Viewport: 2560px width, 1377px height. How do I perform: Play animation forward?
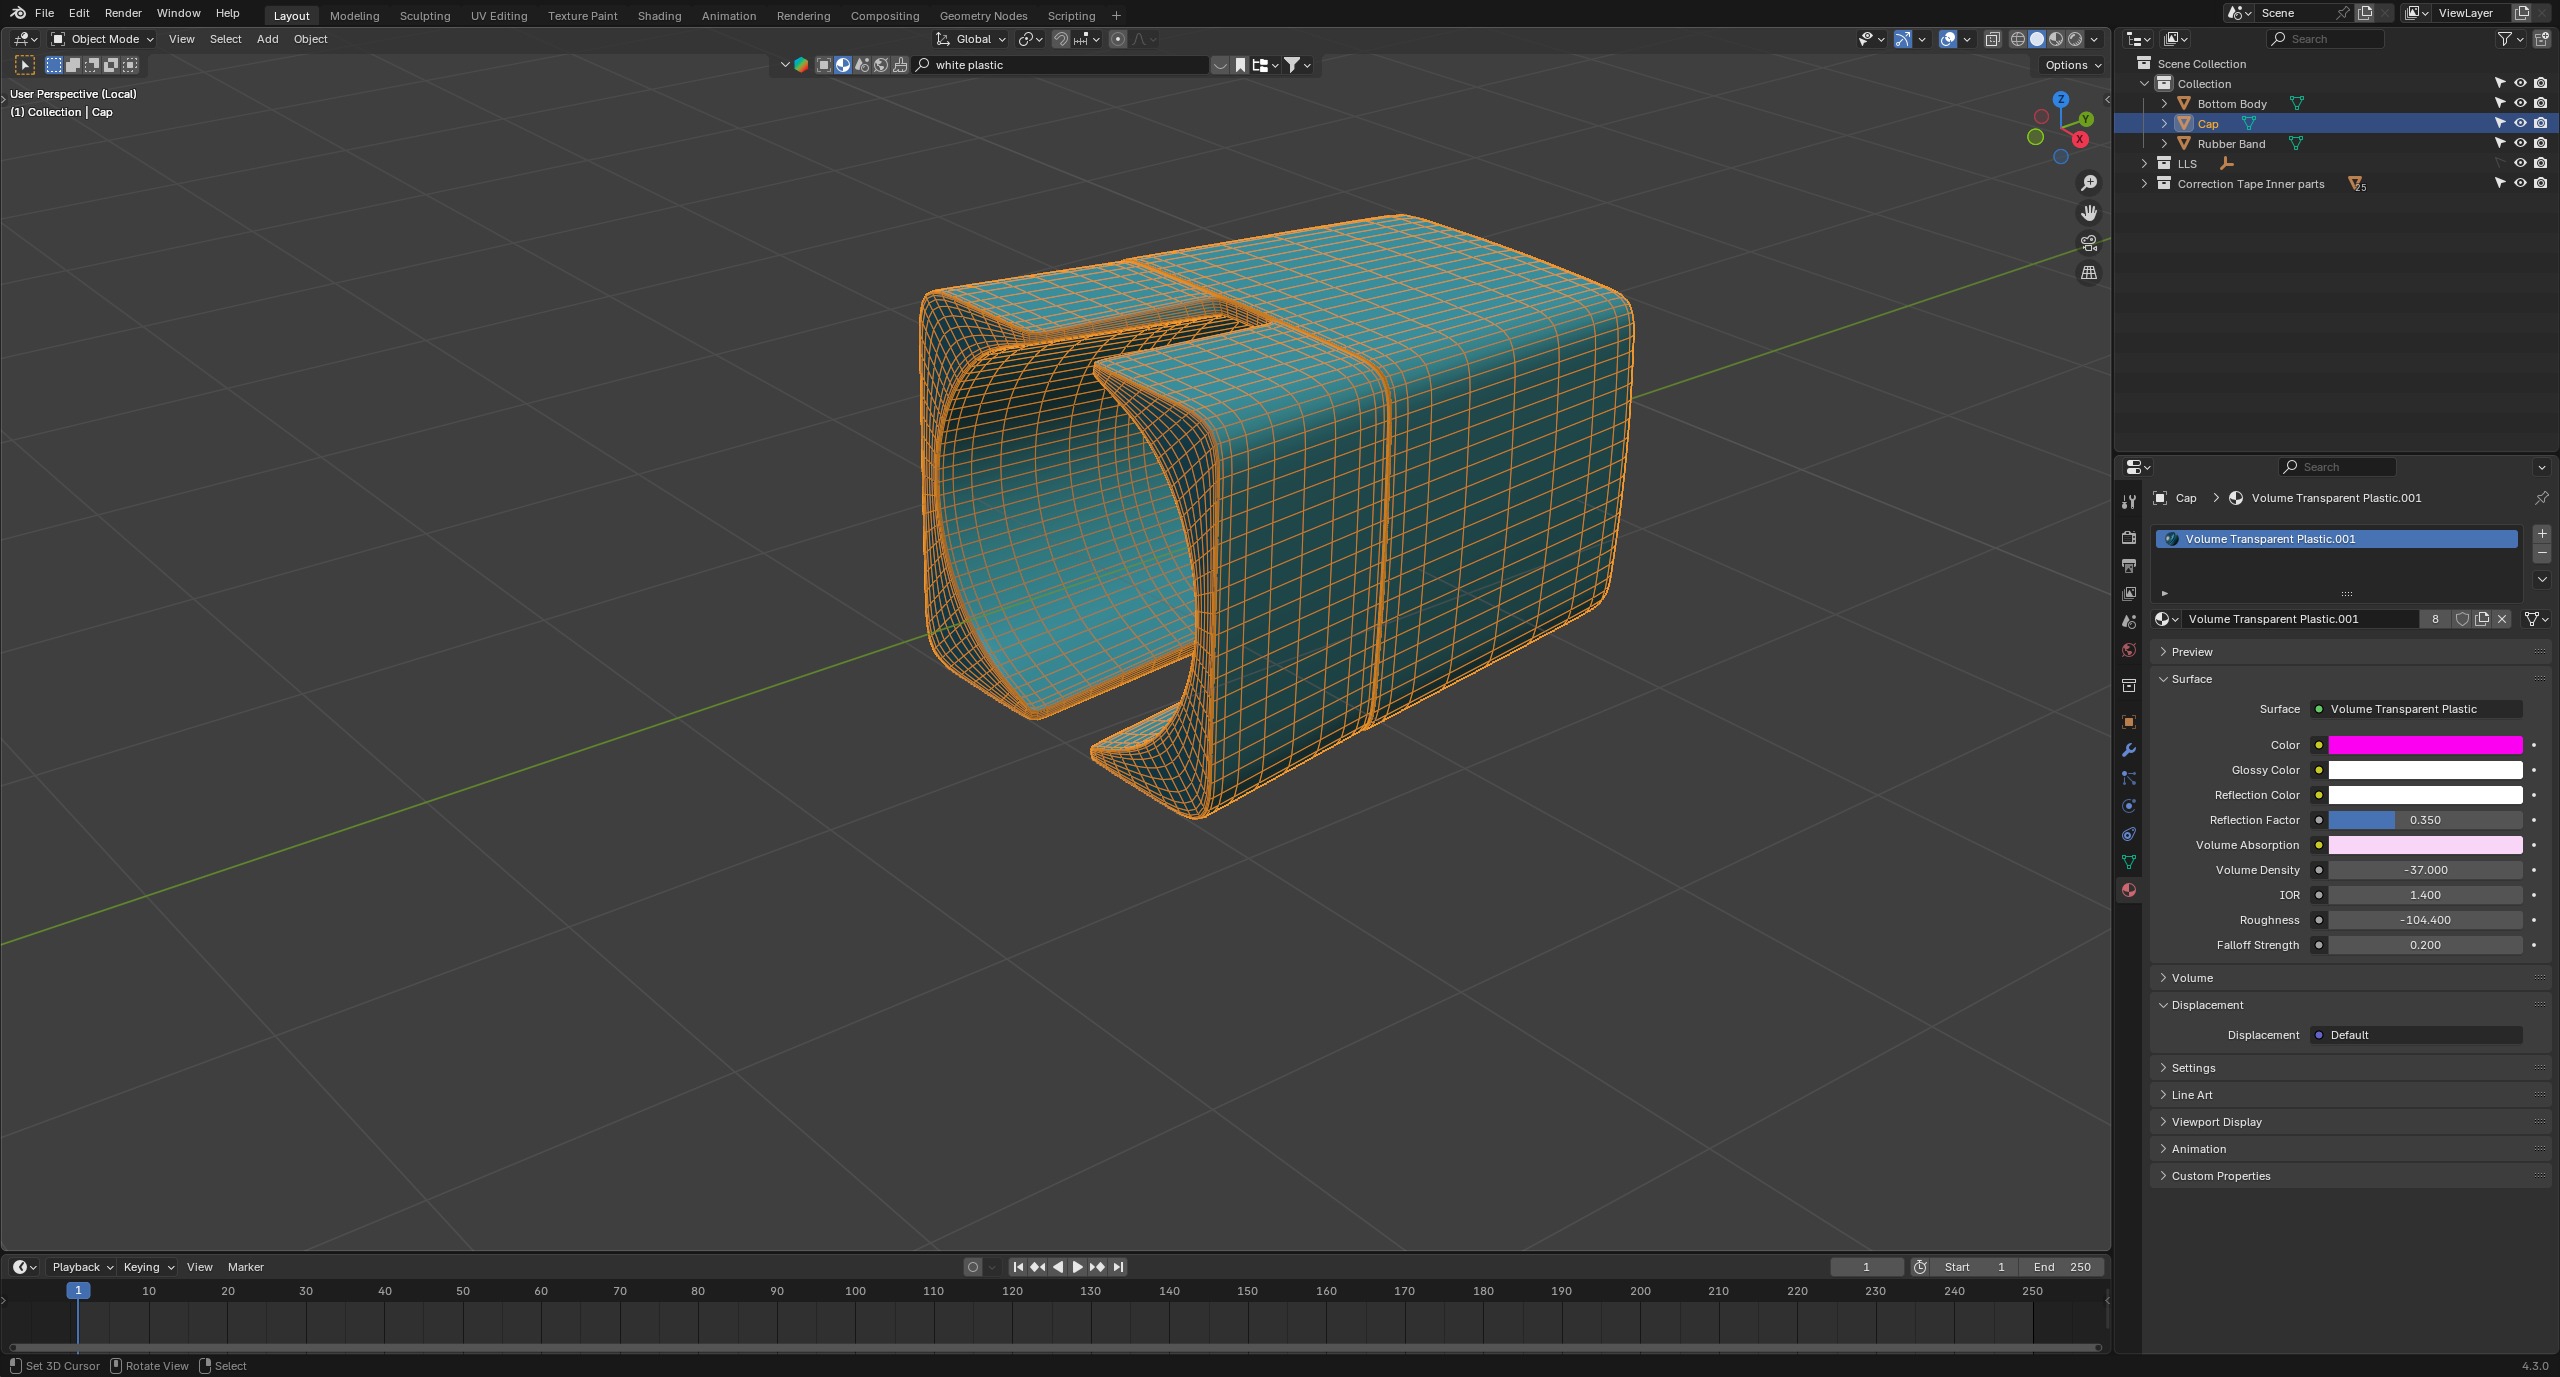tap(1077, 1267)
